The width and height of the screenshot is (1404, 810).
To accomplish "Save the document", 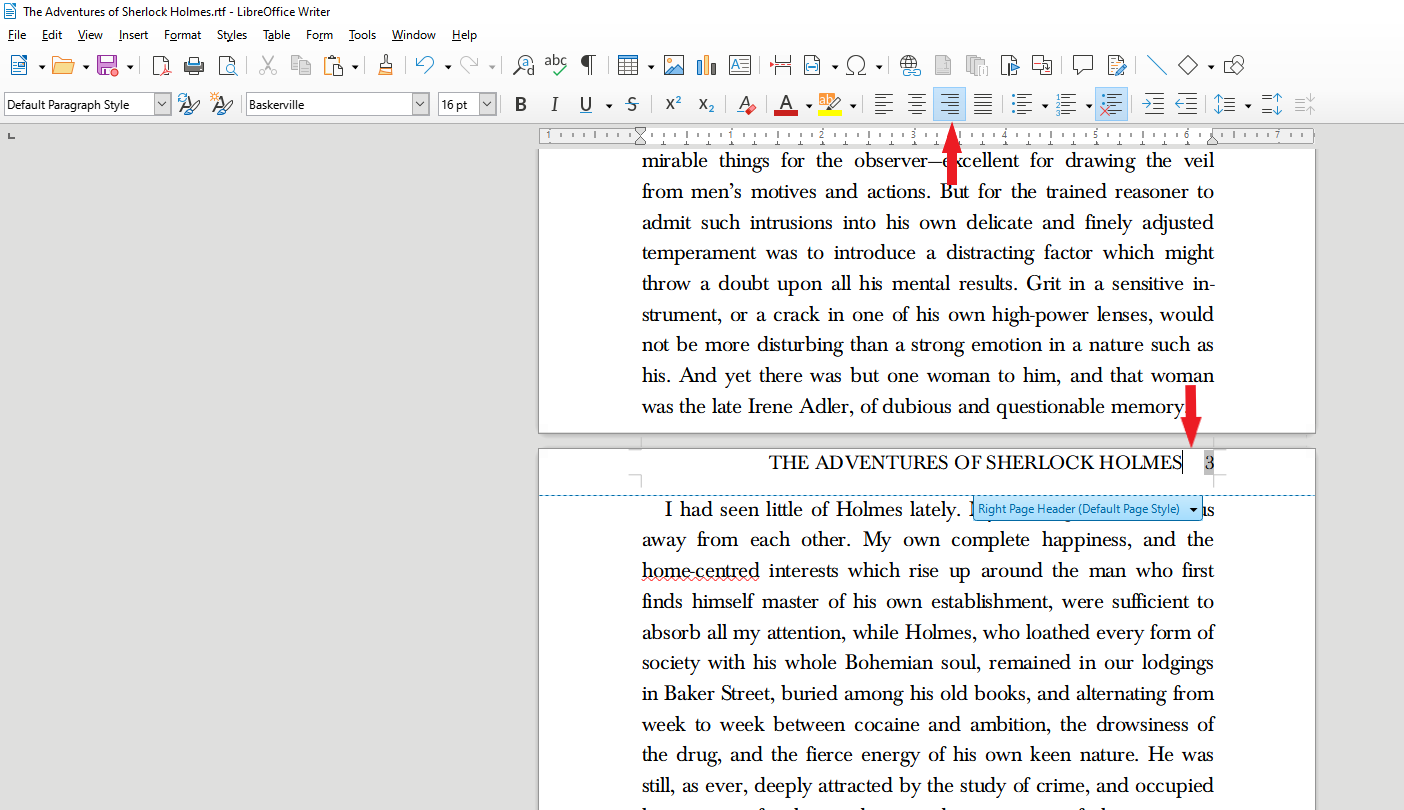I will pos(107,66).
